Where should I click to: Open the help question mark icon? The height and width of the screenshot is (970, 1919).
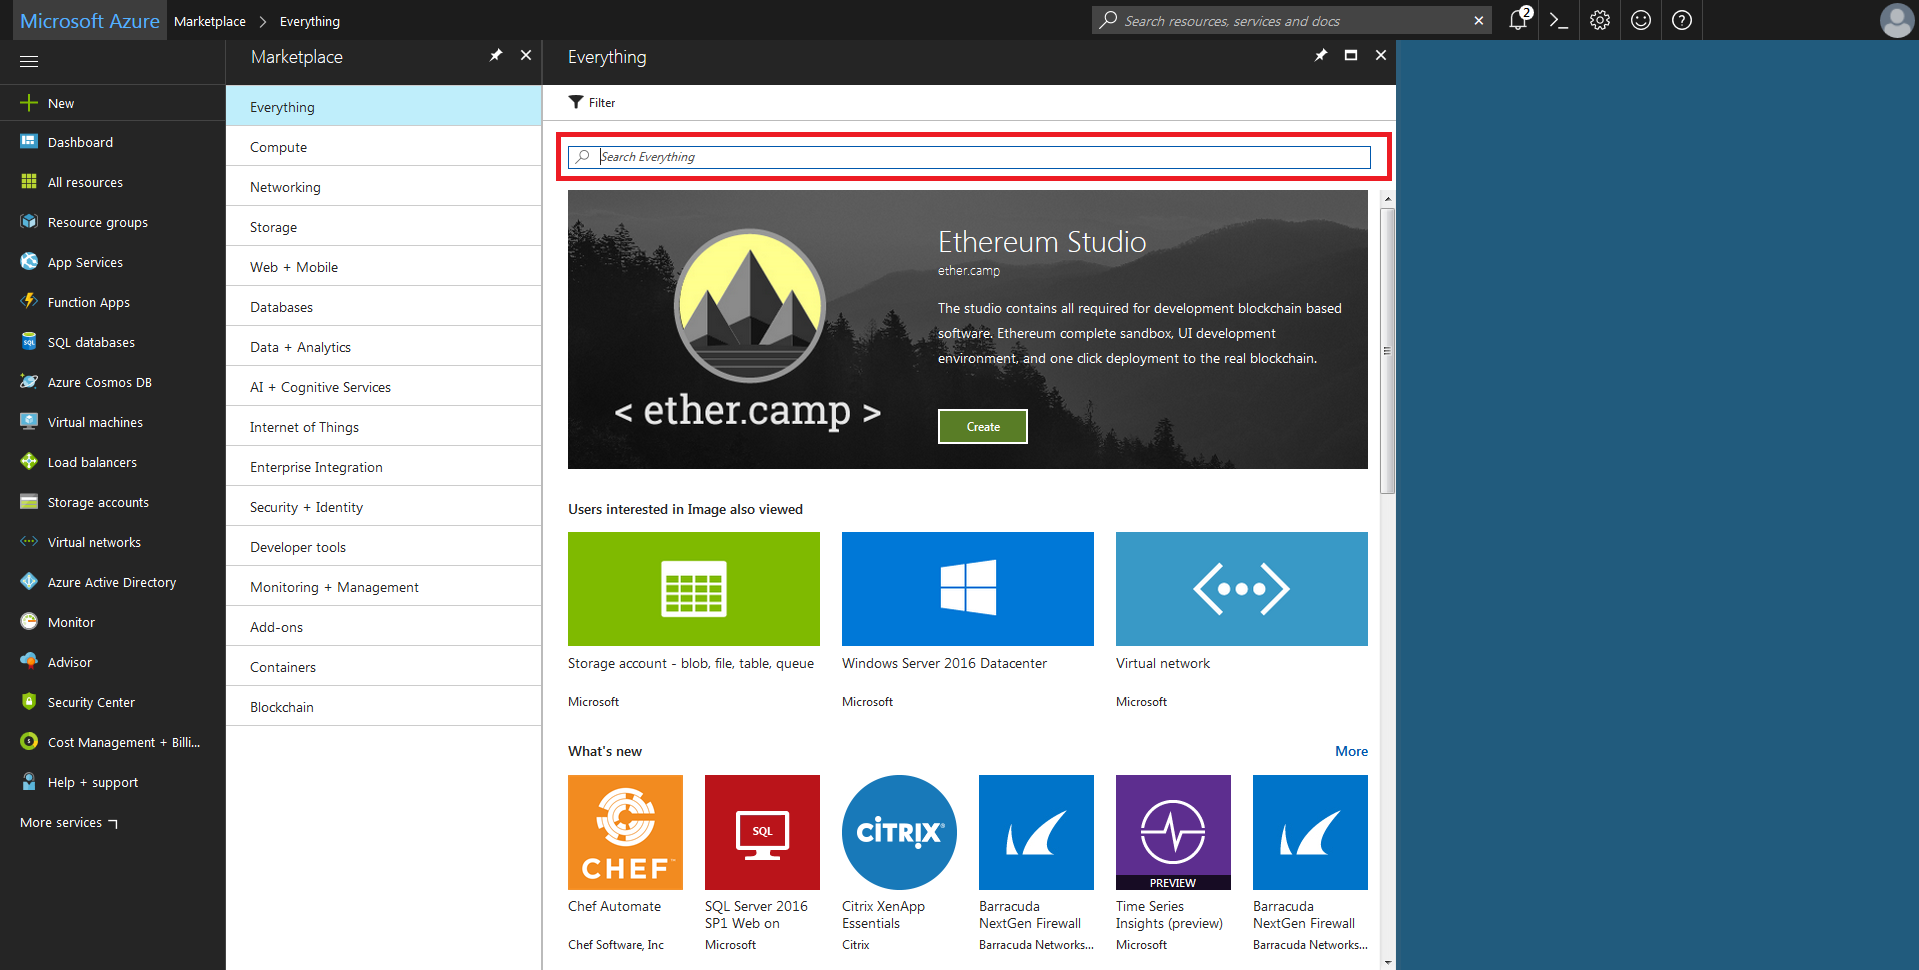(1682, 20)
